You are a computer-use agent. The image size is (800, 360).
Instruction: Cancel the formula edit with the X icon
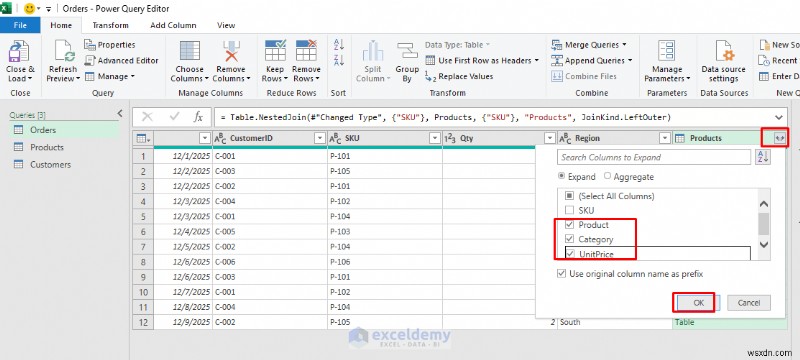(147, 117)
